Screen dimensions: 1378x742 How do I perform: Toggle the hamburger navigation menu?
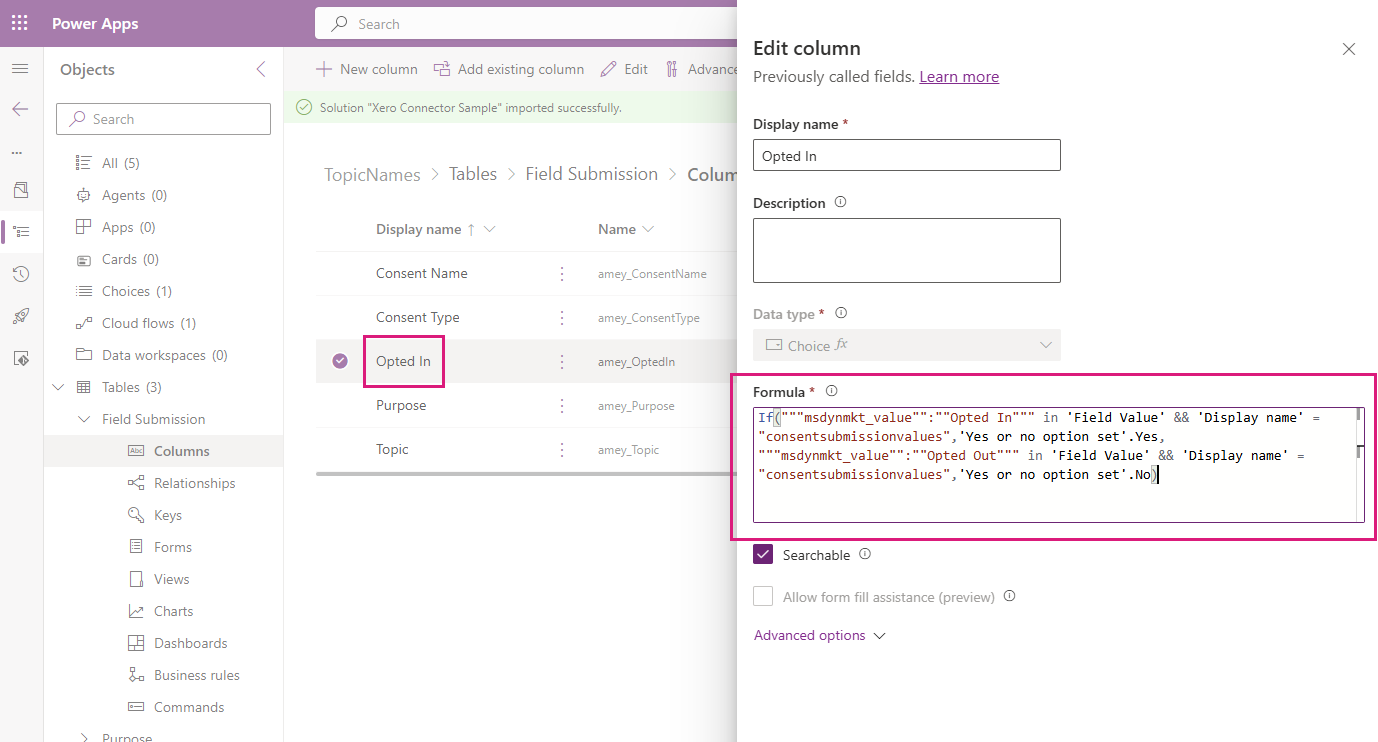20,69
